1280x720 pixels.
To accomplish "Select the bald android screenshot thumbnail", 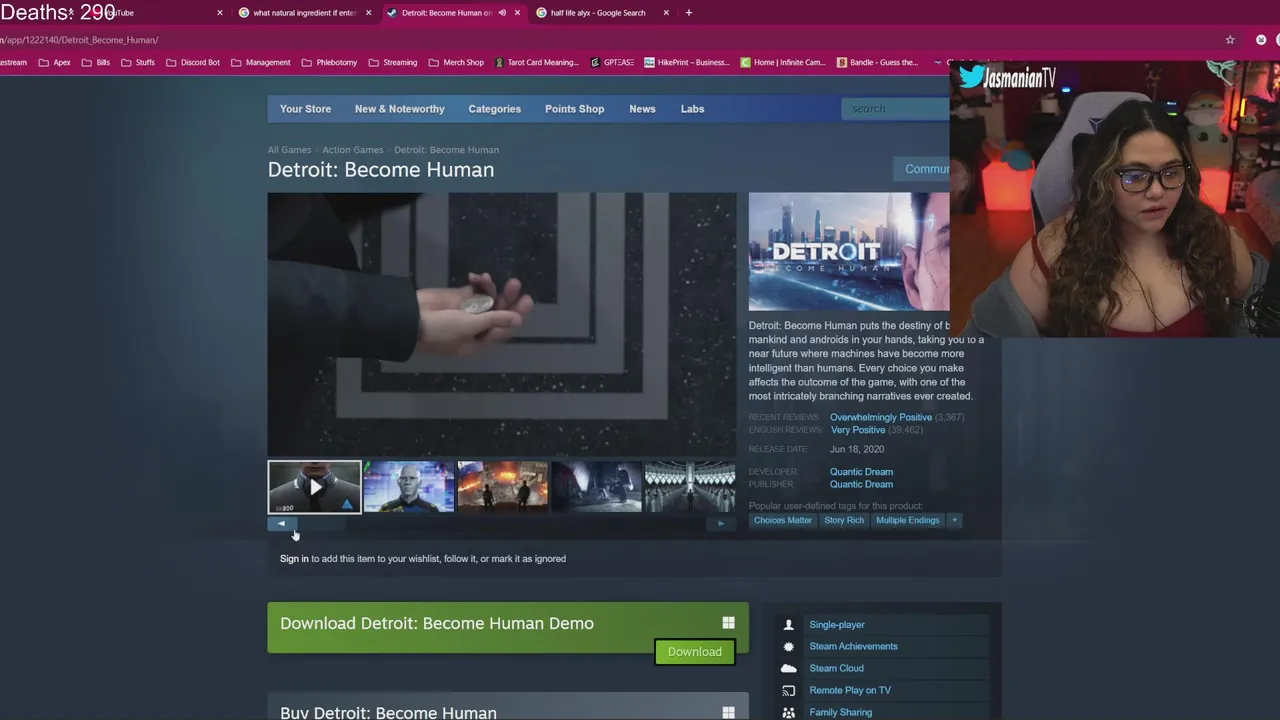I will [x=409, y=487].
